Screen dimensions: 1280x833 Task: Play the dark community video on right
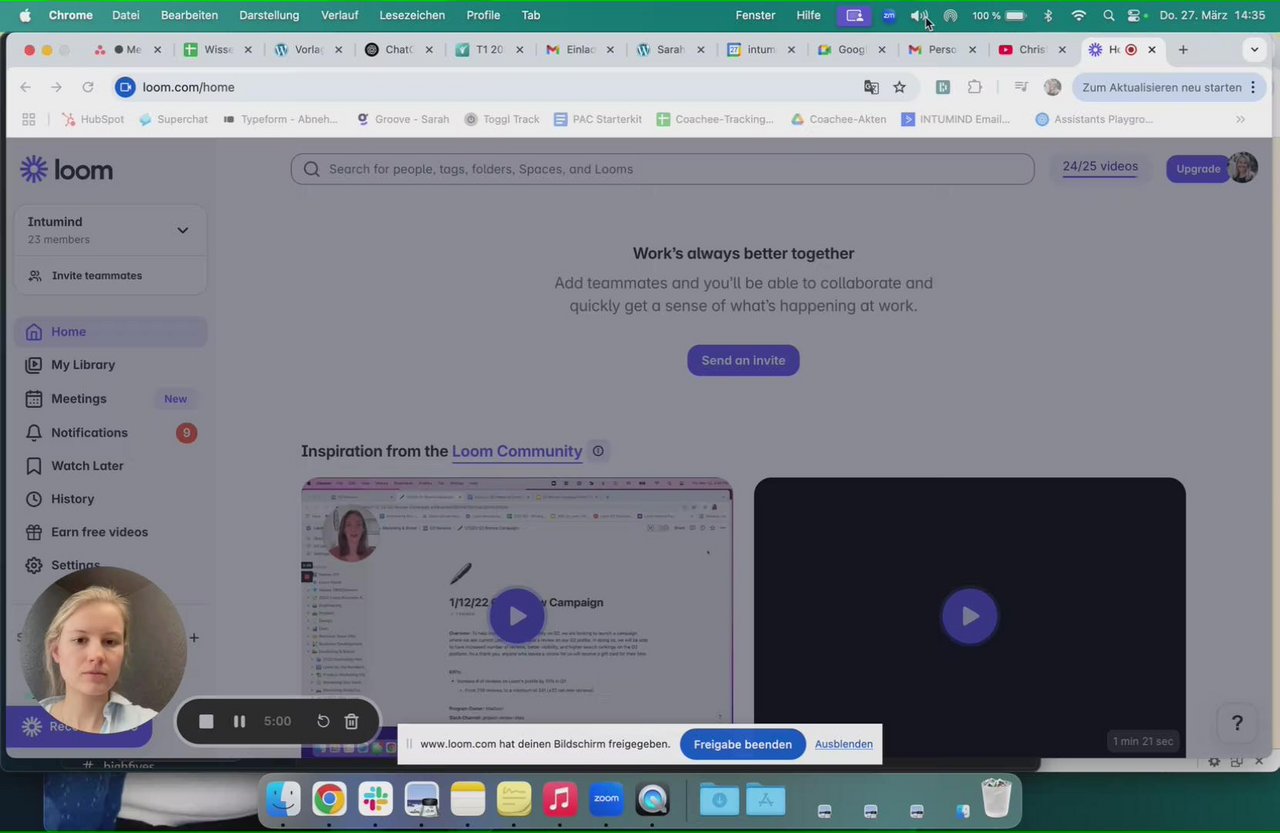click(x=969, y=616)
